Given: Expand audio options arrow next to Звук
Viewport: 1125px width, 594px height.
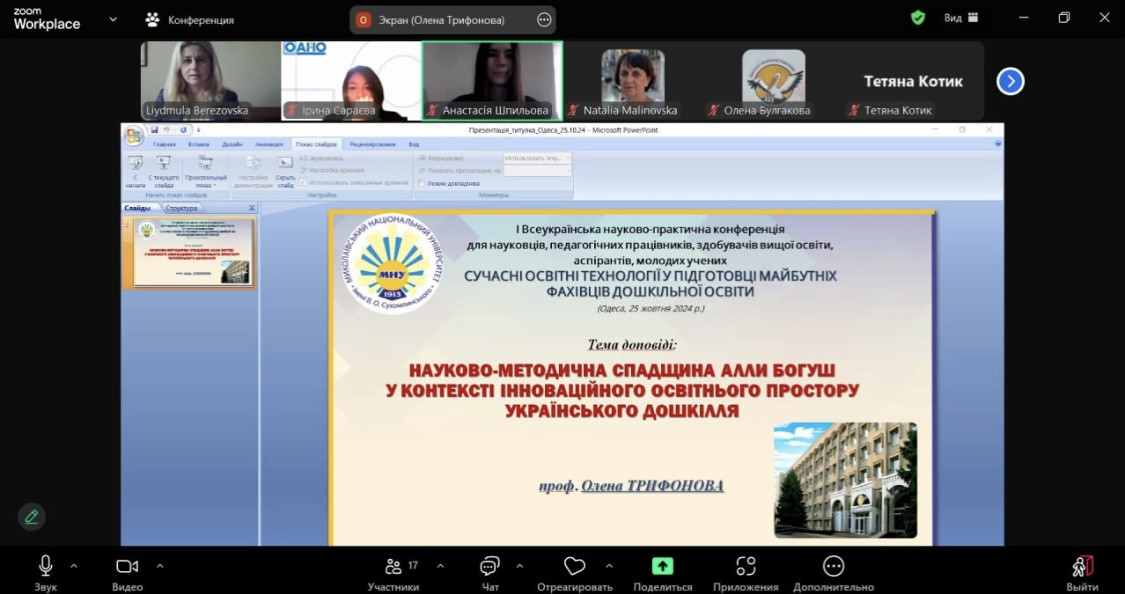Looking at the screenshot, I should pos(74,565).
